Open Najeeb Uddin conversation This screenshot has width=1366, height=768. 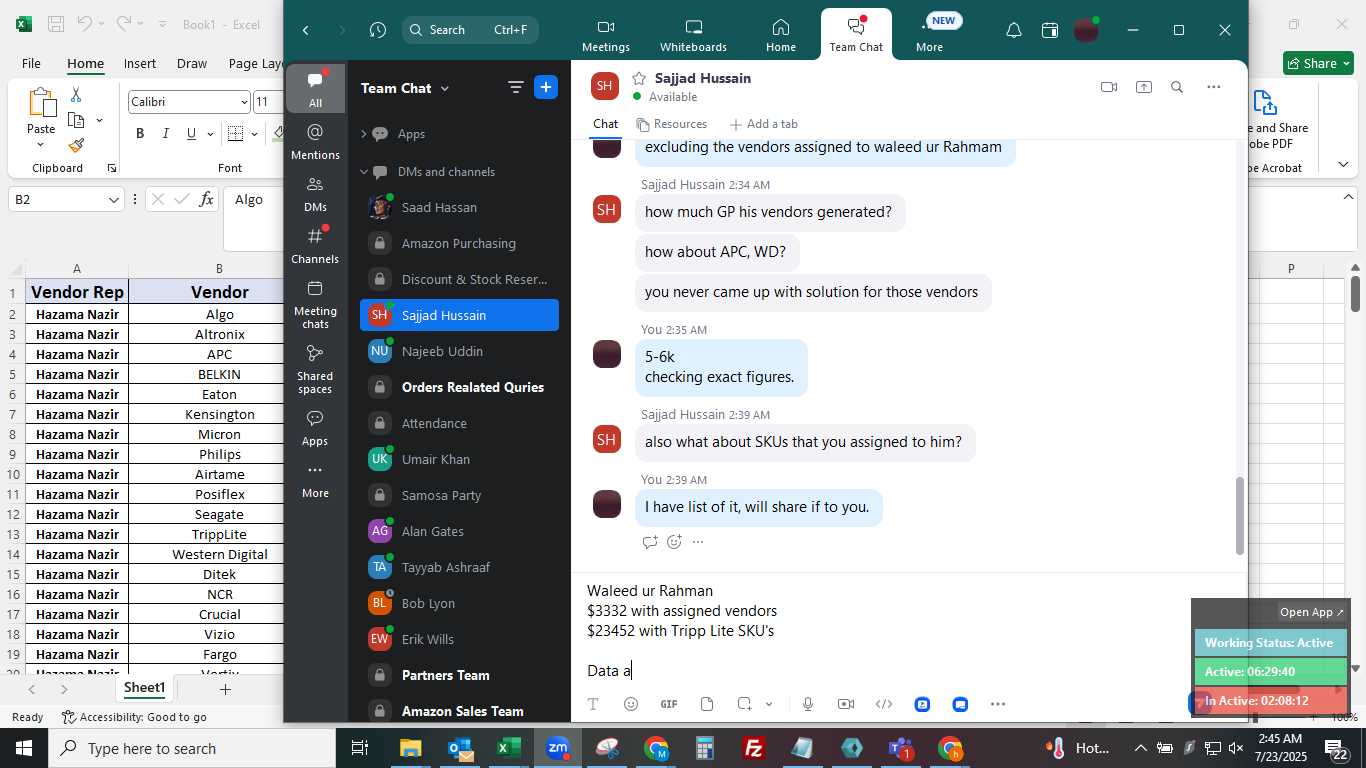click(x=459, y=351)
